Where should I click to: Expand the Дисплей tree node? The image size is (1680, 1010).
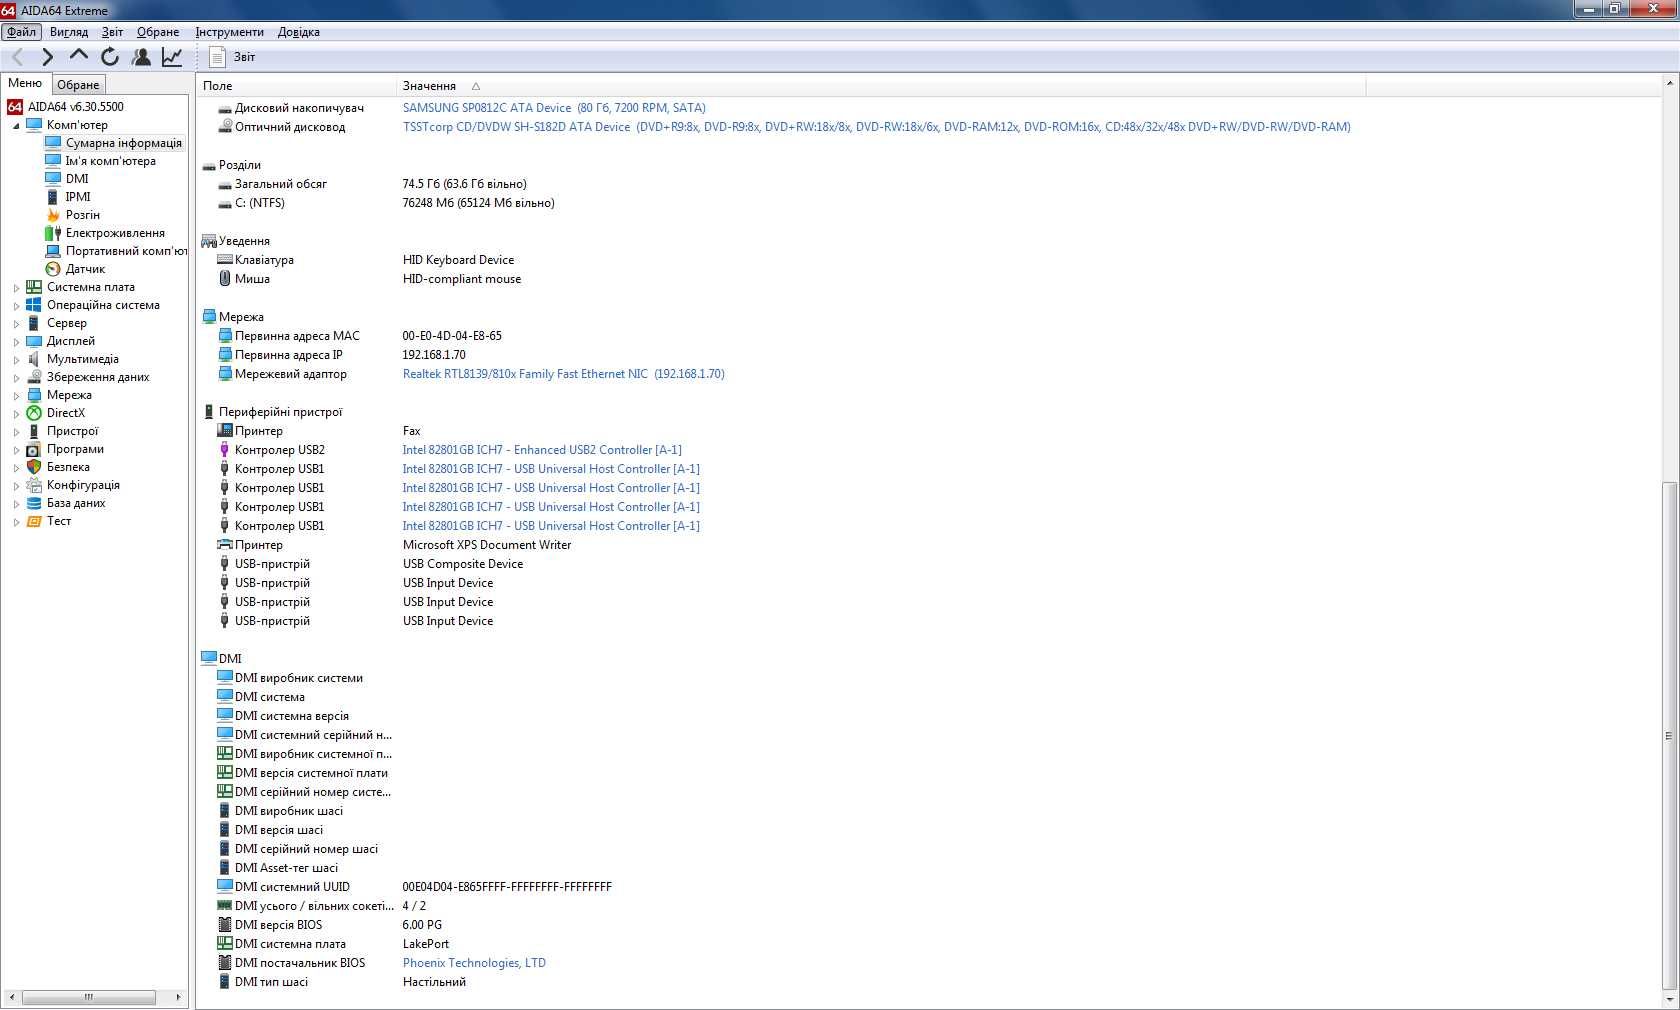coord(16,342)
